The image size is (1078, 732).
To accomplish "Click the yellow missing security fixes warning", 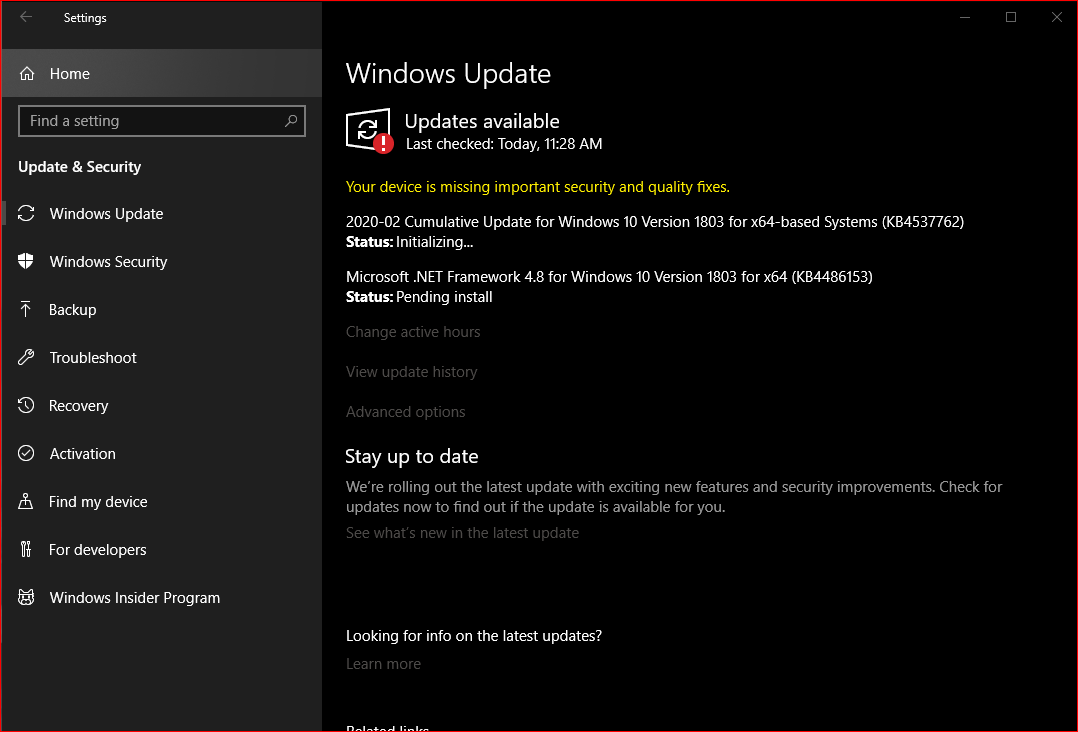I will pyautogui.click(x=538, y=187).
